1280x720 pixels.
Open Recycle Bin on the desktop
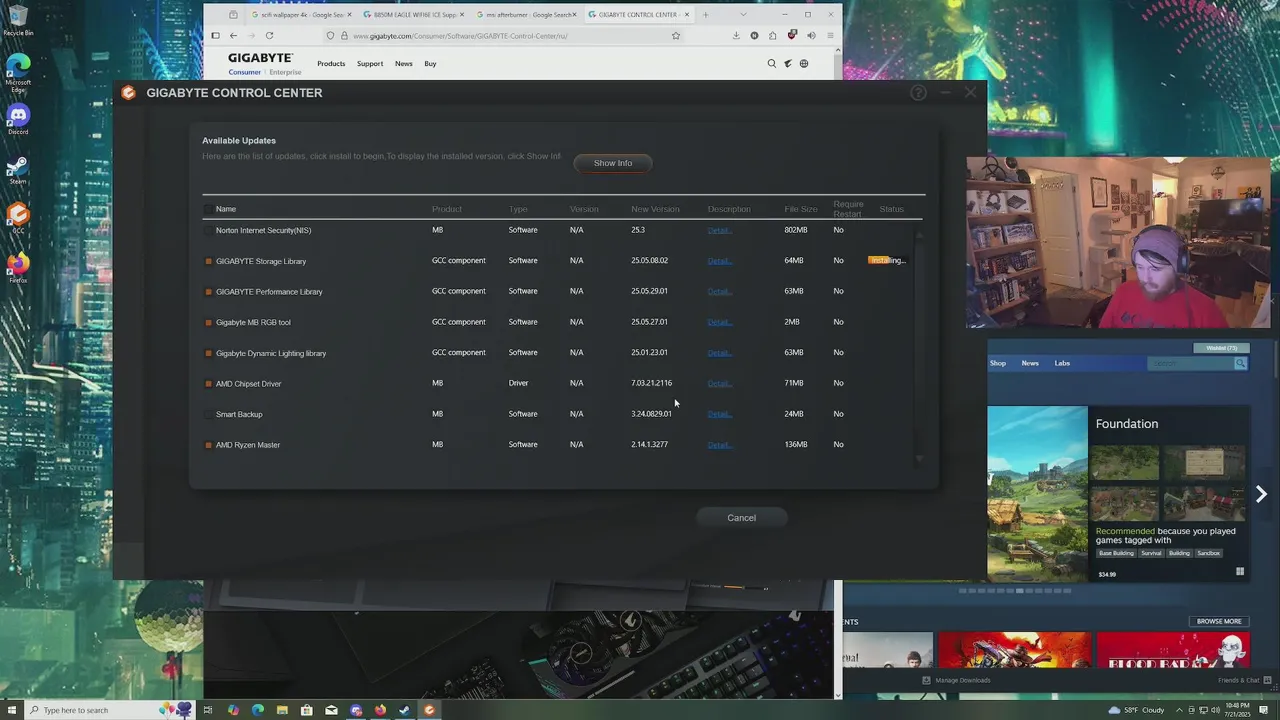point(18,20)
